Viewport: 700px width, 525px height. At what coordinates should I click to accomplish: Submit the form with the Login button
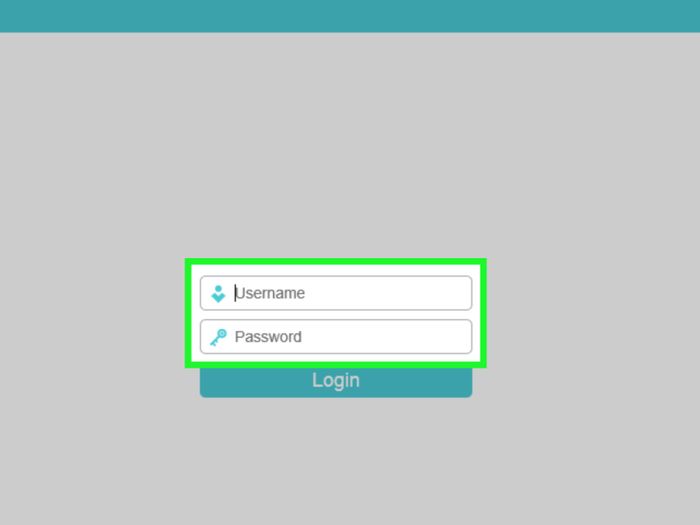336,383
